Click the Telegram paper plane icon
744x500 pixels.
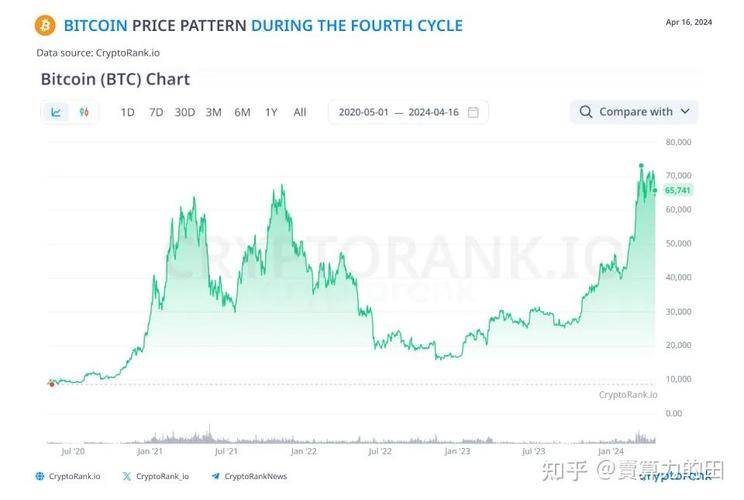(x=215, y=477)
